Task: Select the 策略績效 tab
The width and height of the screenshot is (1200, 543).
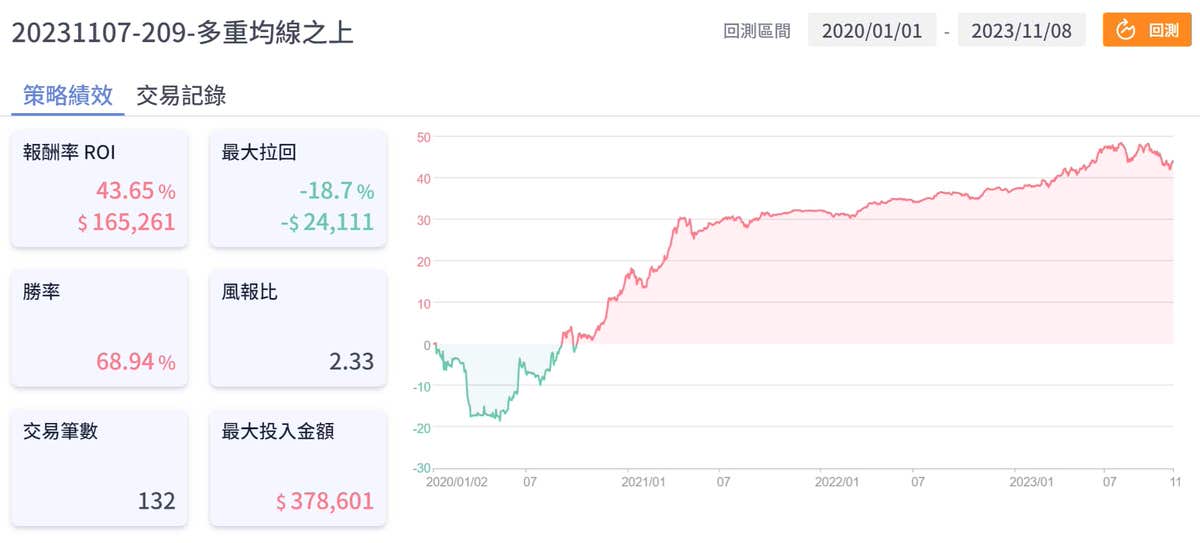Action: (68, 95)
